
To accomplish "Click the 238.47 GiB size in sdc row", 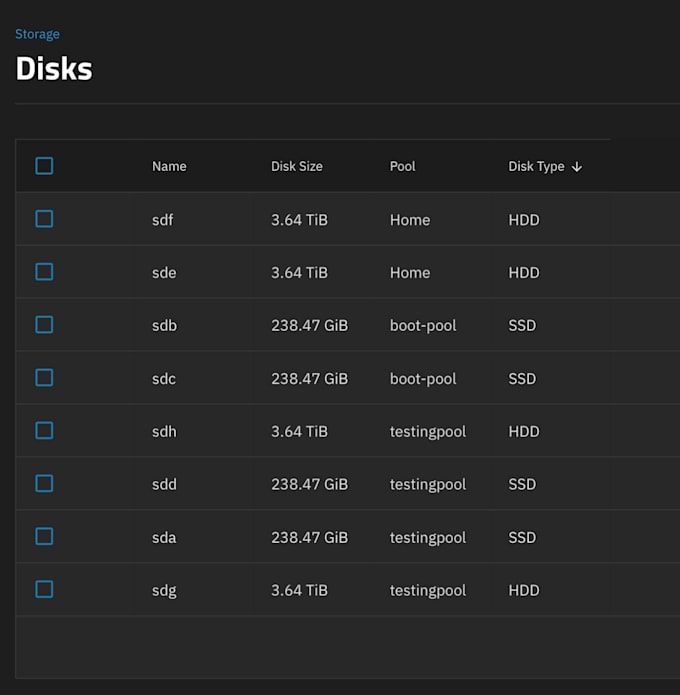I will [x=309, y=379].
